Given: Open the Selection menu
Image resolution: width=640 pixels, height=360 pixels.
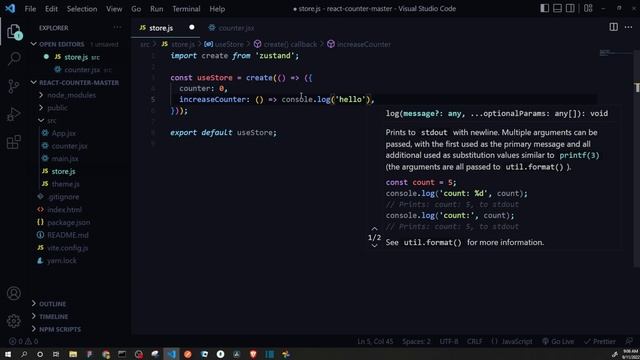Looking at the screenshot, I should [82, 9].
